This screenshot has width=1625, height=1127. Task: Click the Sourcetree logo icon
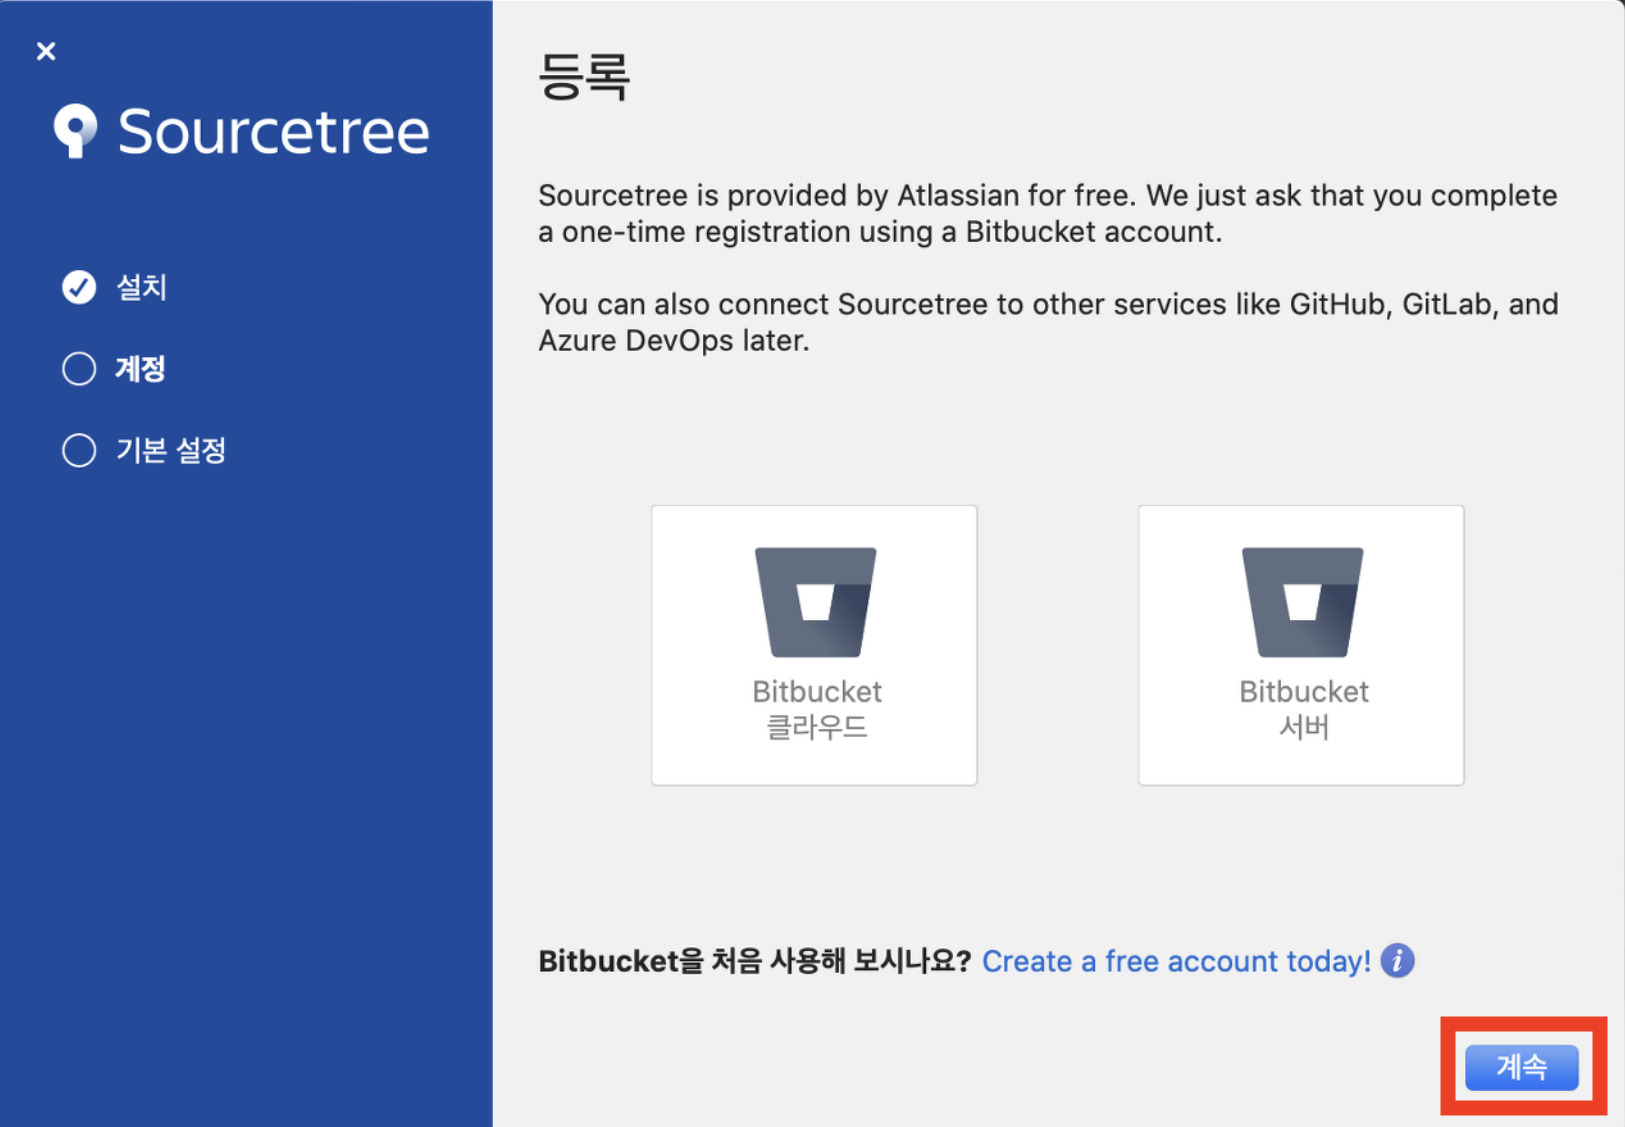[x=75, y=131]
